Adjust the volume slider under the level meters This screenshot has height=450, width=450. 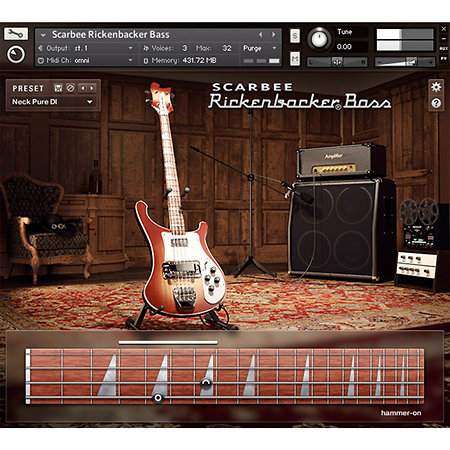[405, 62]
